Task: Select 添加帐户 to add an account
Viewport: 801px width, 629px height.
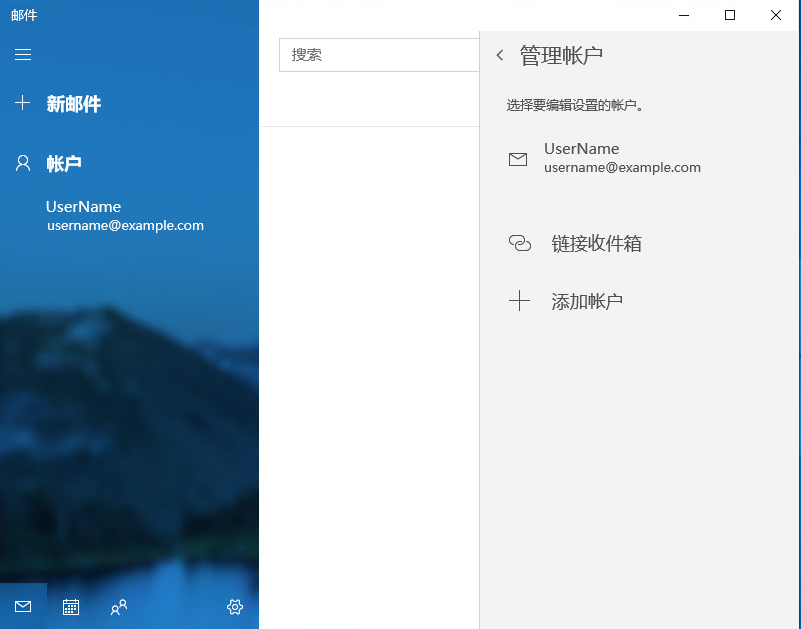Action: coord(587,301)
